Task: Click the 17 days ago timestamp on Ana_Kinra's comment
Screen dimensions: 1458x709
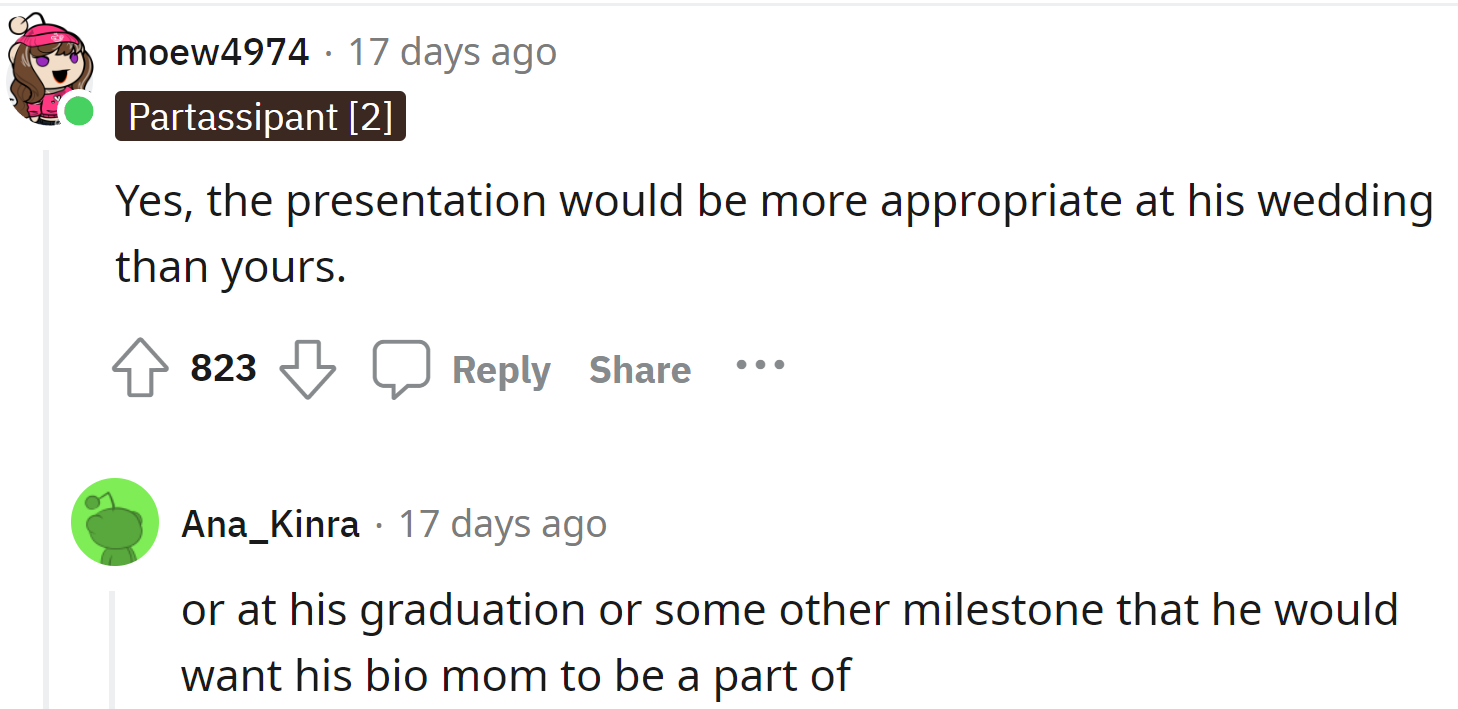Action: click(503, 523)
